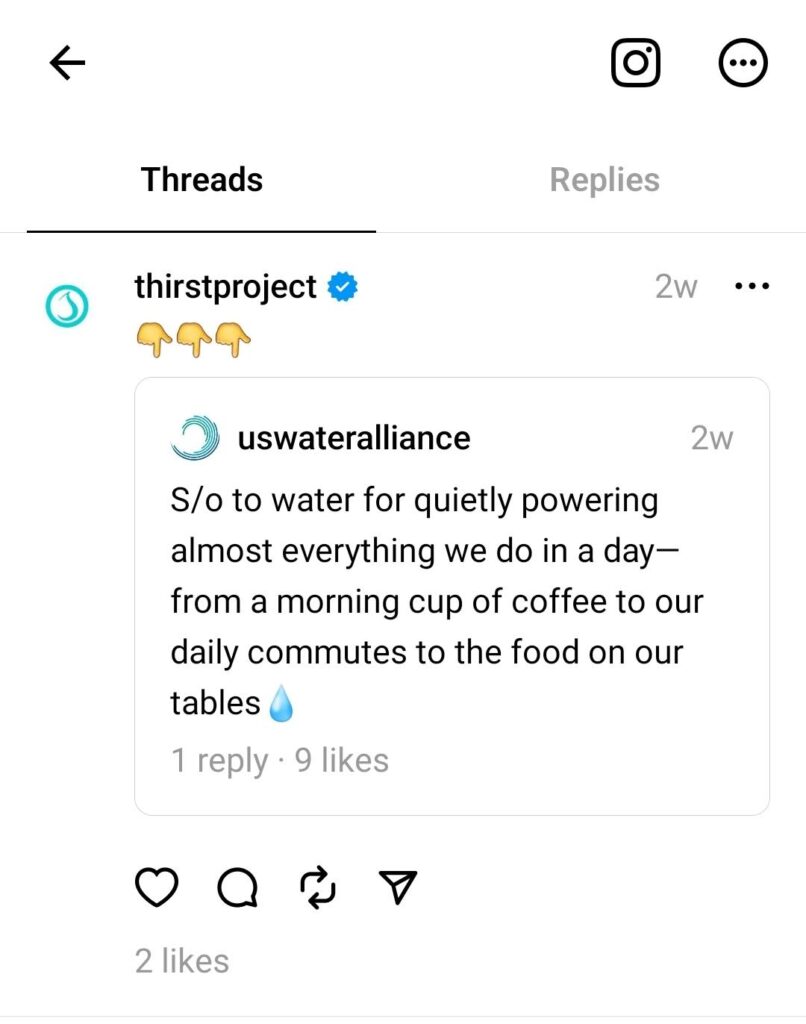Viewport: 806px width, 1024px height.
Task: View the 2 likes on the thread
Action: coord(183,961)
